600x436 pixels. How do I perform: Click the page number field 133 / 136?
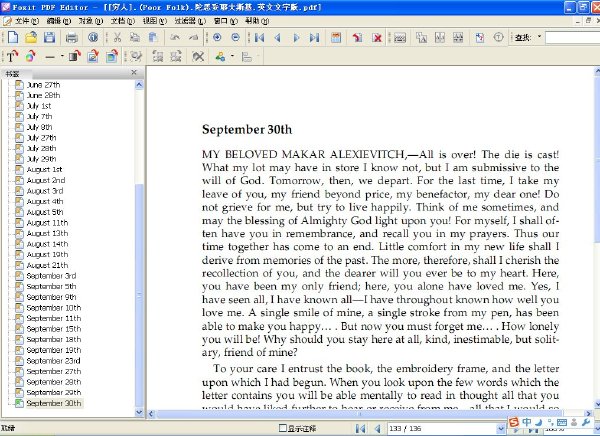[442, 428]
